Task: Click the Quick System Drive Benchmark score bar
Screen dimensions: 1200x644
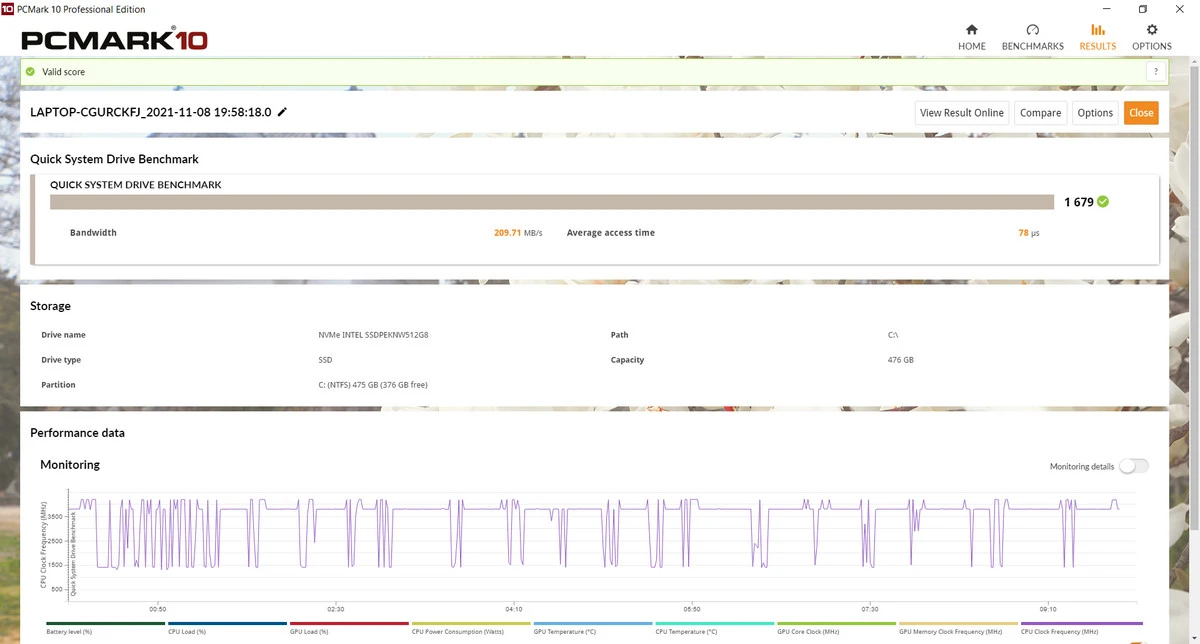Action: click(552, 202)
